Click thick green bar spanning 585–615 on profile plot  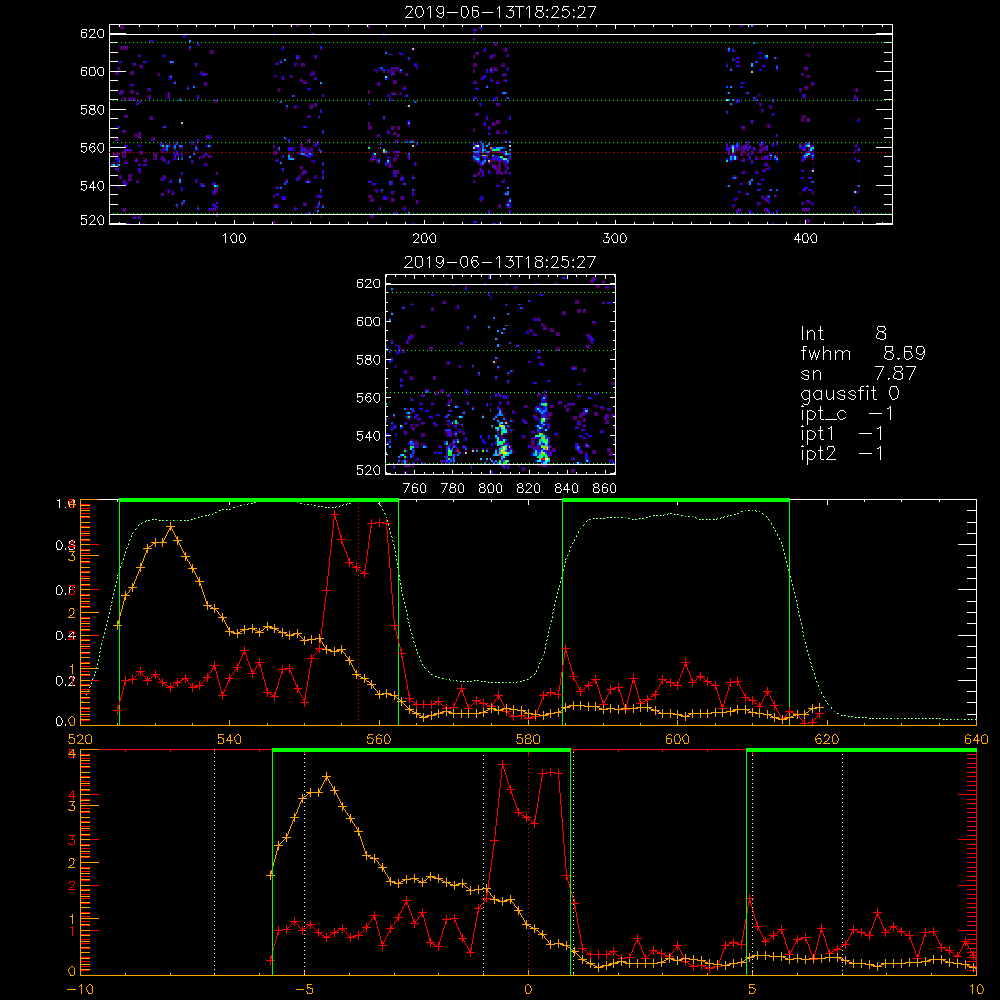click(x=676, y=500)
